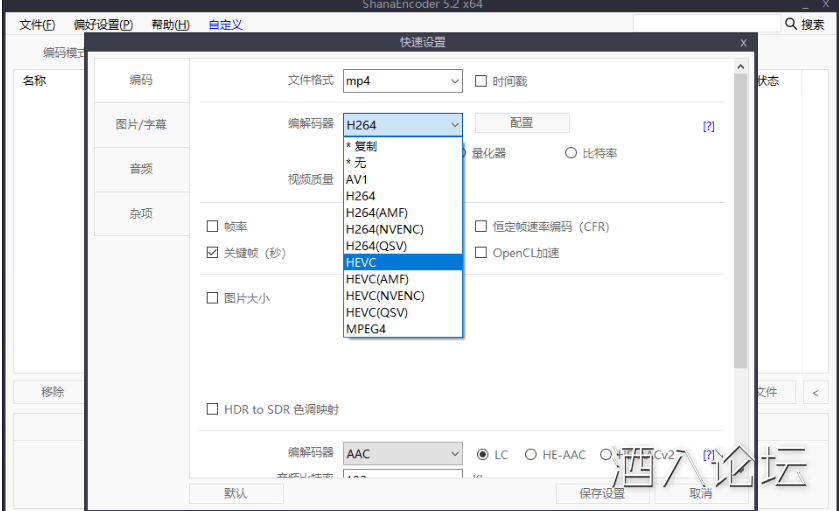This screenshot has width=839, height=511.
Task: Select the LC audio profile radio
Action: pos(483,454)
